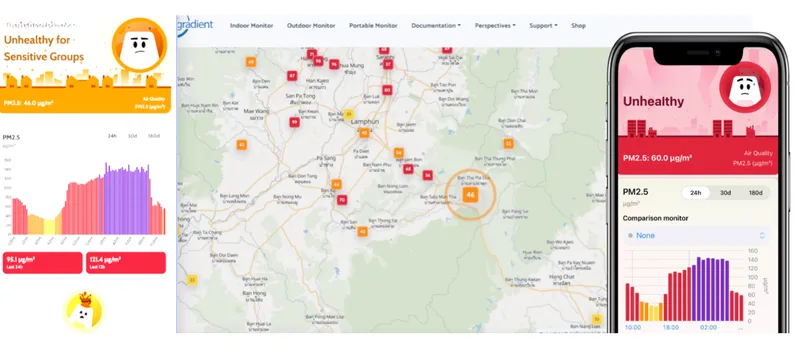Open the Portable Monitor page

[373, 25]
